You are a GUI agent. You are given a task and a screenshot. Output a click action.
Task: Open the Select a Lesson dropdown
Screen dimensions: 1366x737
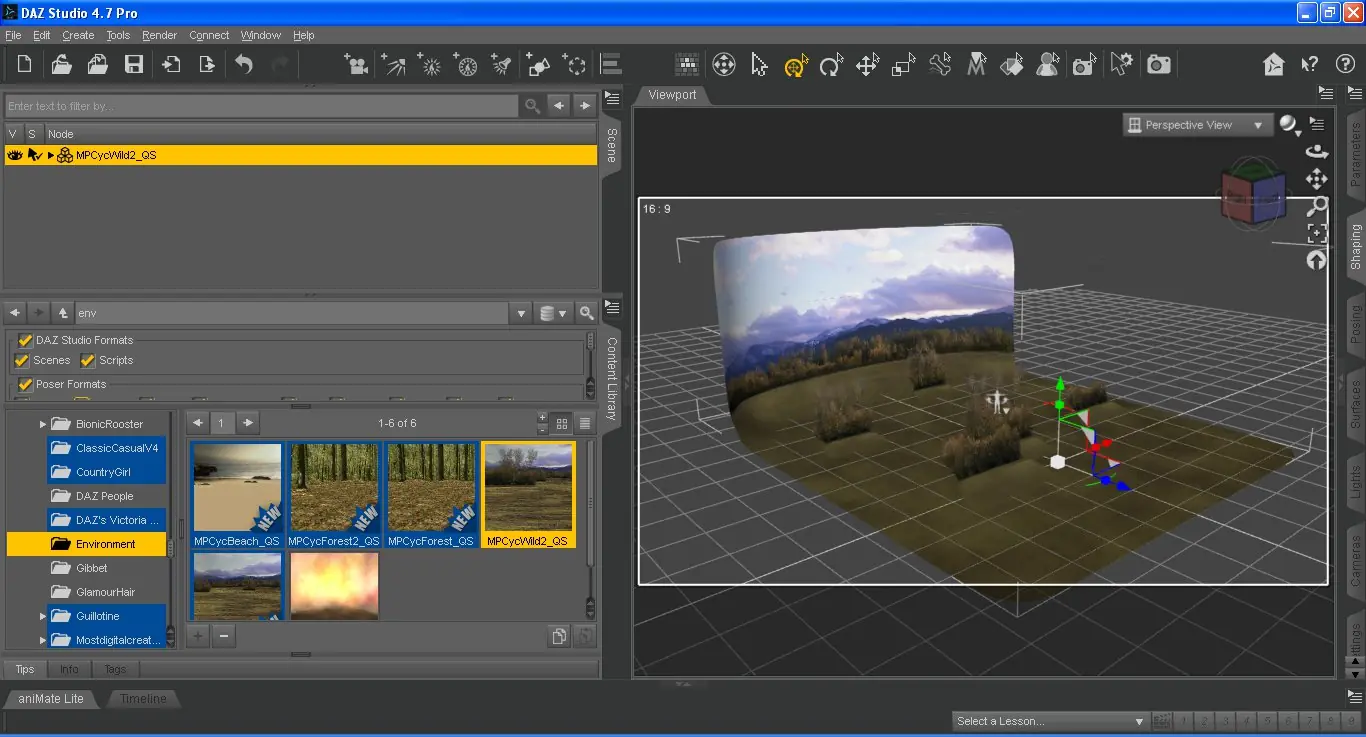[x=1049, y=721]
